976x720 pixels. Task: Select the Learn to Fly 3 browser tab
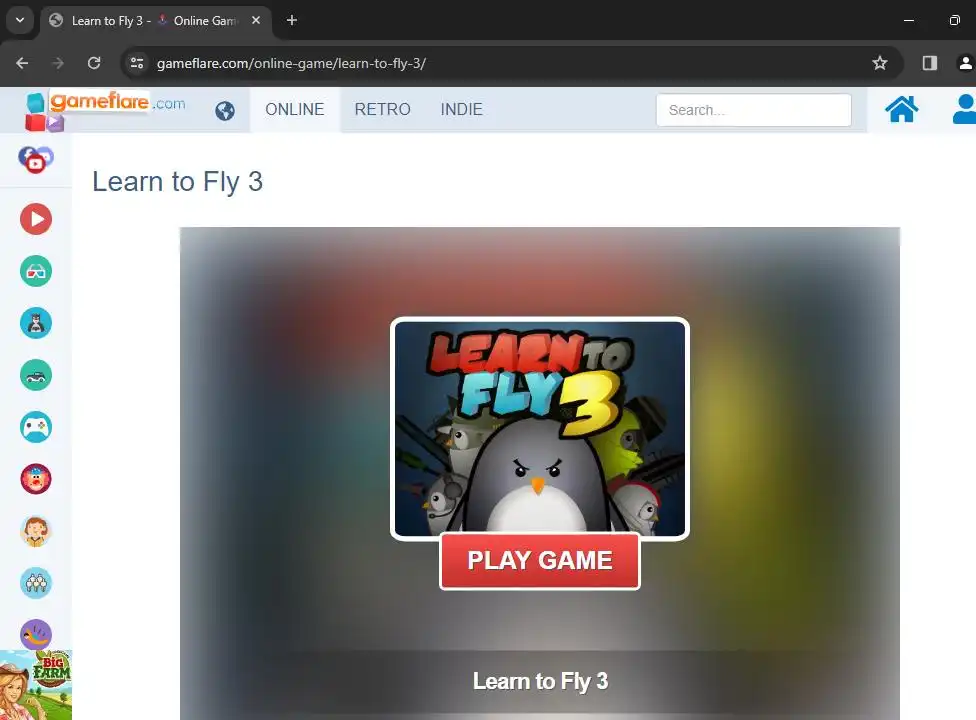point(156,21)
